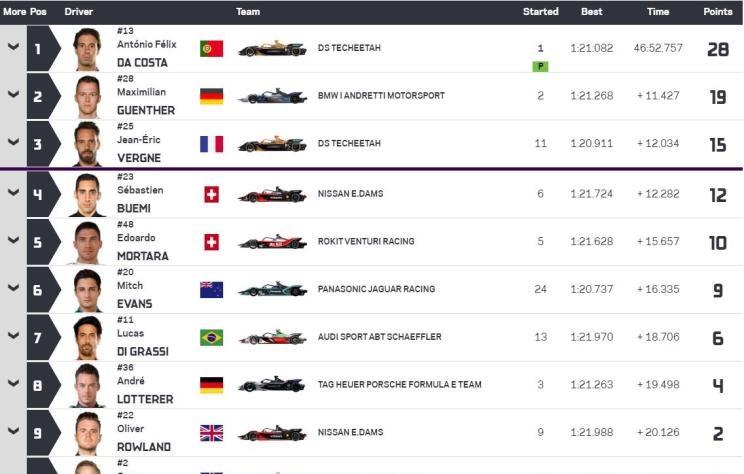Expand details for Oliver Rowland row
Image resolution: width=744 pixels, height=474 pixels.
click(13, 431)
